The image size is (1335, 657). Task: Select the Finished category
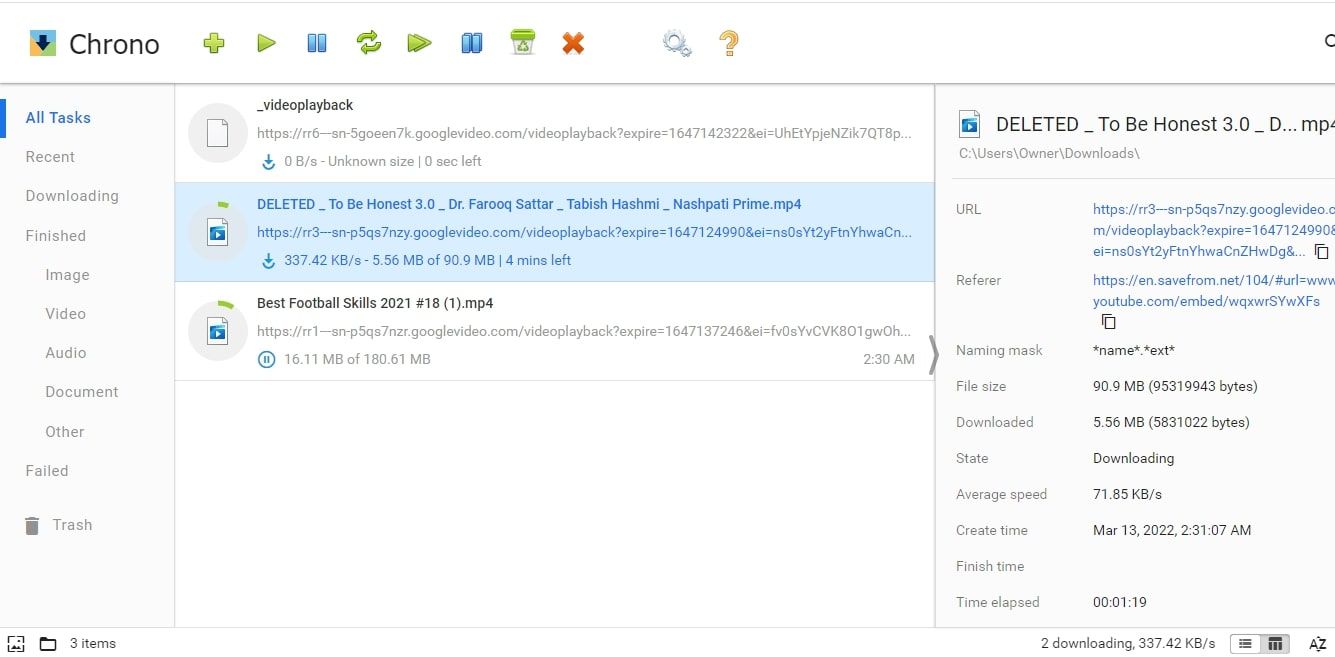click(x=56, y=236)
